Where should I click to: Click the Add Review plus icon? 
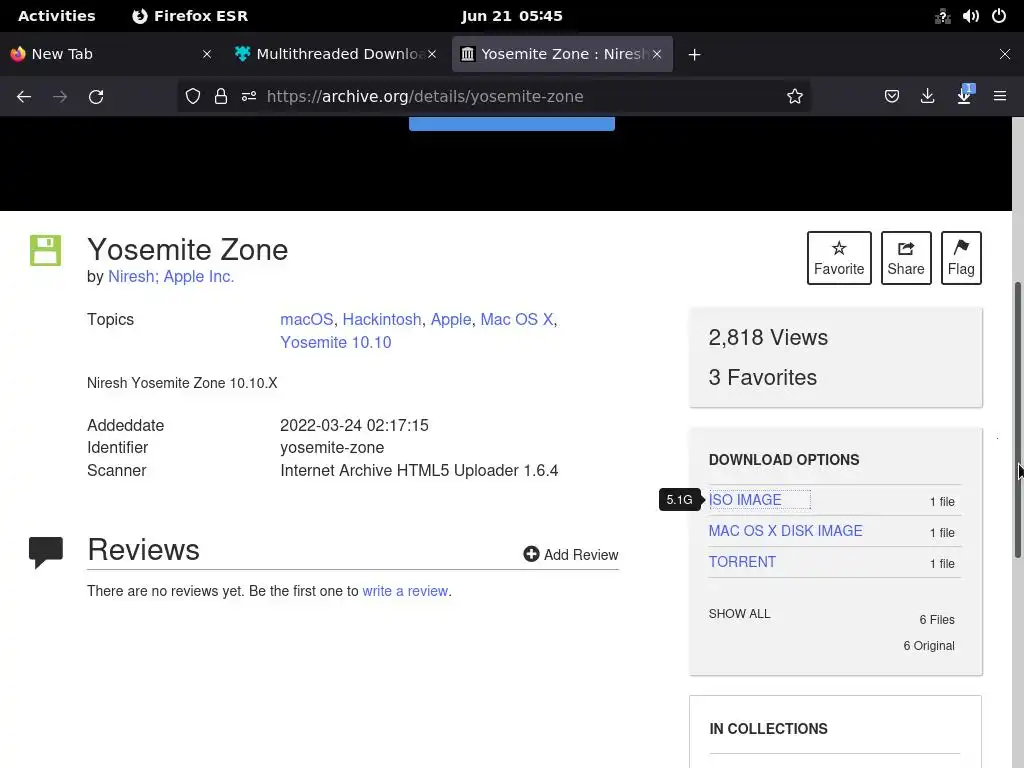click(x=531, y=554)
